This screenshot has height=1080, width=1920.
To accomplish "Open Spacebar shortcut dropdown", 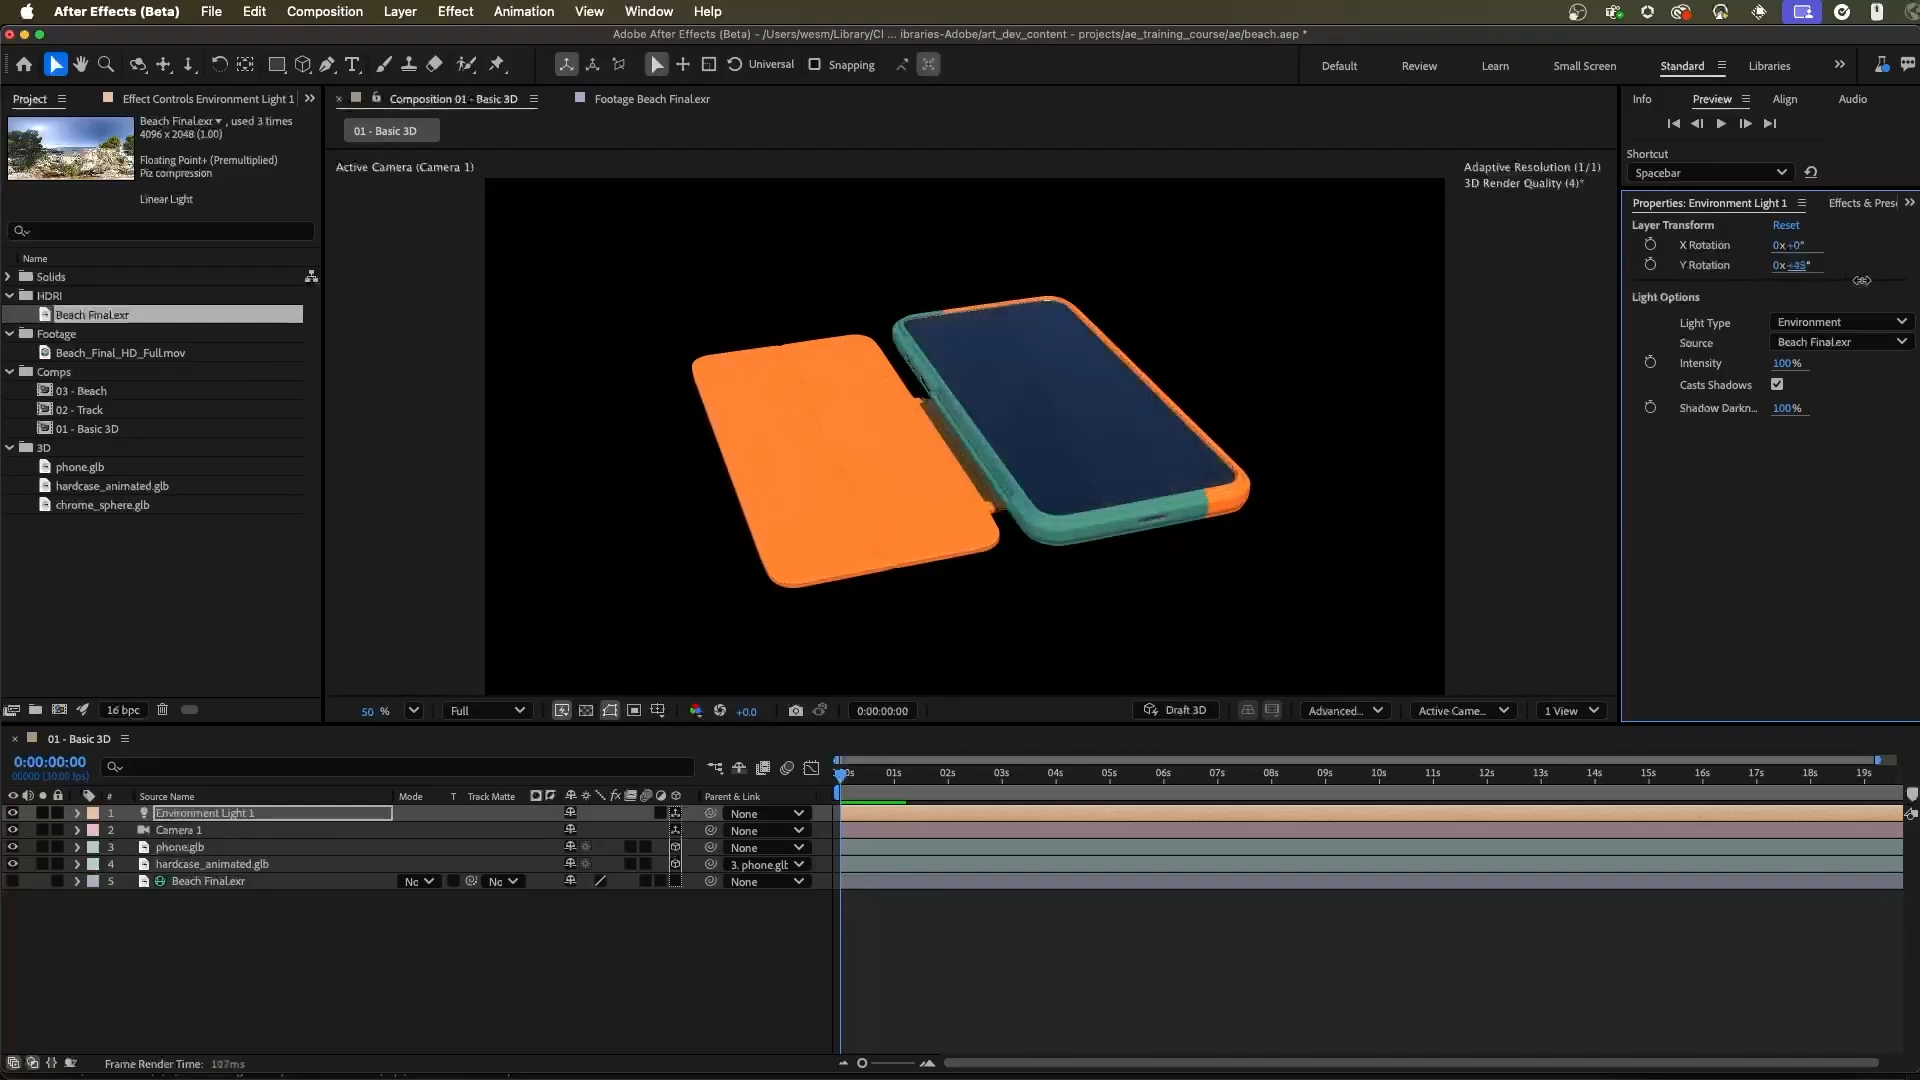I will pos(1710,173).
